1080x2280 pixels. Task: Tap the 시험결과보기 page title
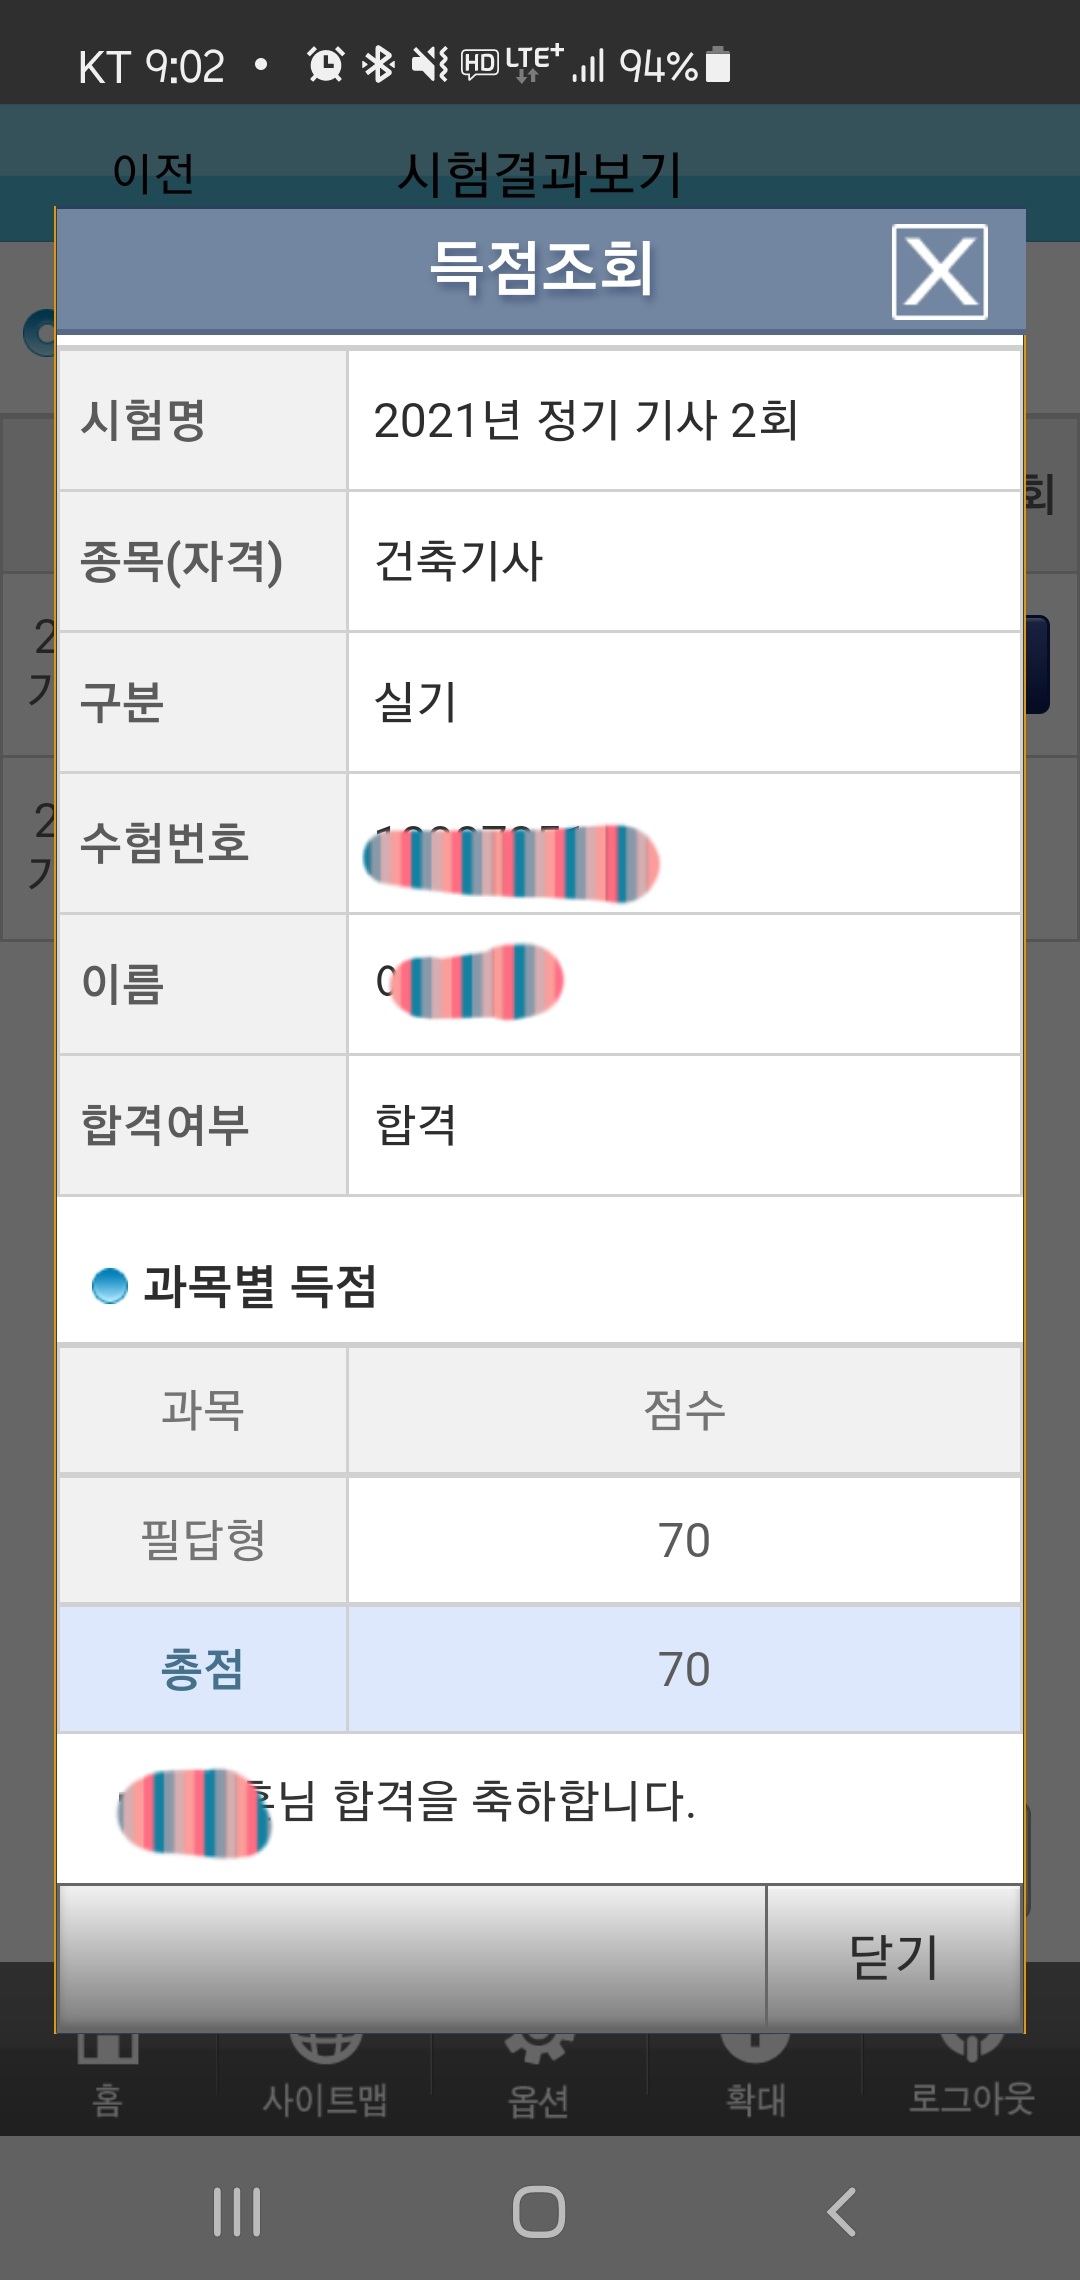click(x=539, y=174)
